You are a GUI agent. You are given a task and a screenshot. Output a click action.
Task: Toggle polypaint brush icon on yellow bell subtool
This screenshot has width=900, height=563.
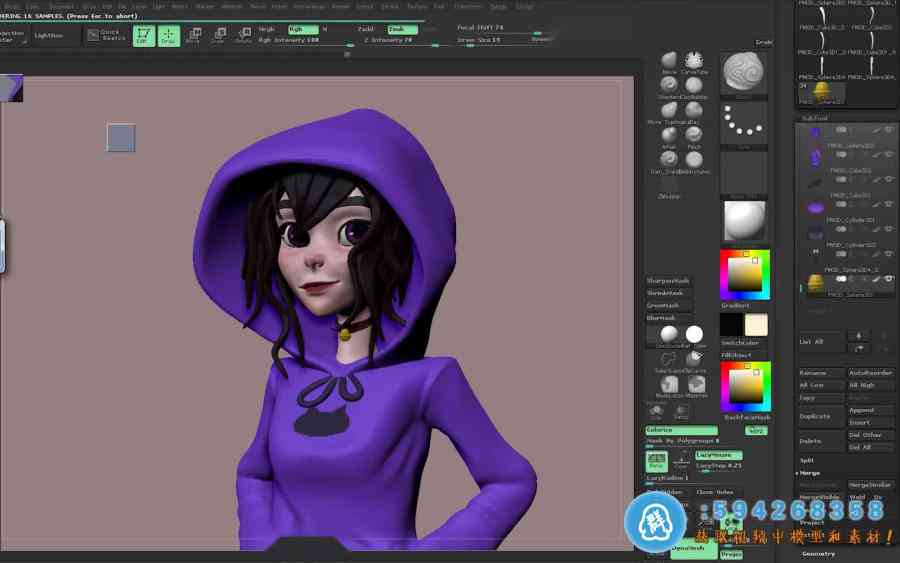pos(876,279)
